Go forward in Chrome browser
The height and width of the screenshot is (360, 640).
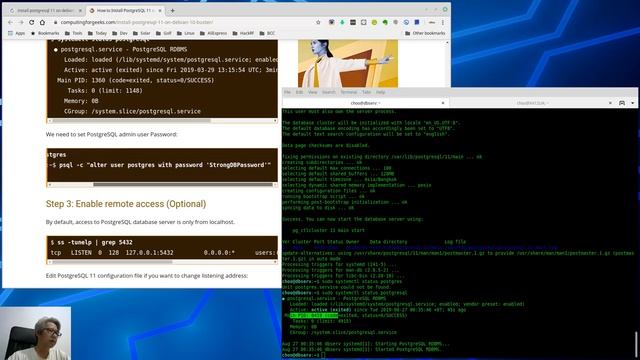[x=21, y=22]
